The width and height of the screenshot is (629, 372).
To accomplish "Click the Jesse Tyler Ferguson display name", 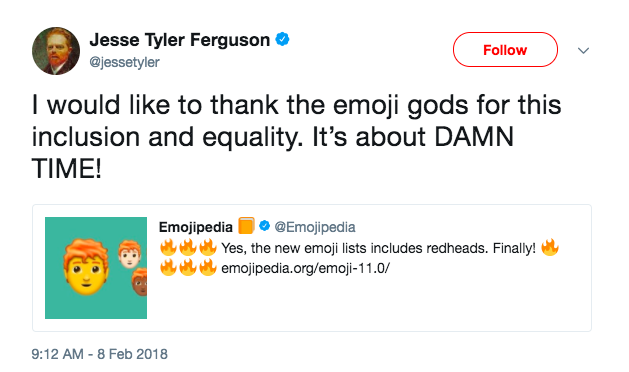I will [180, 40].
